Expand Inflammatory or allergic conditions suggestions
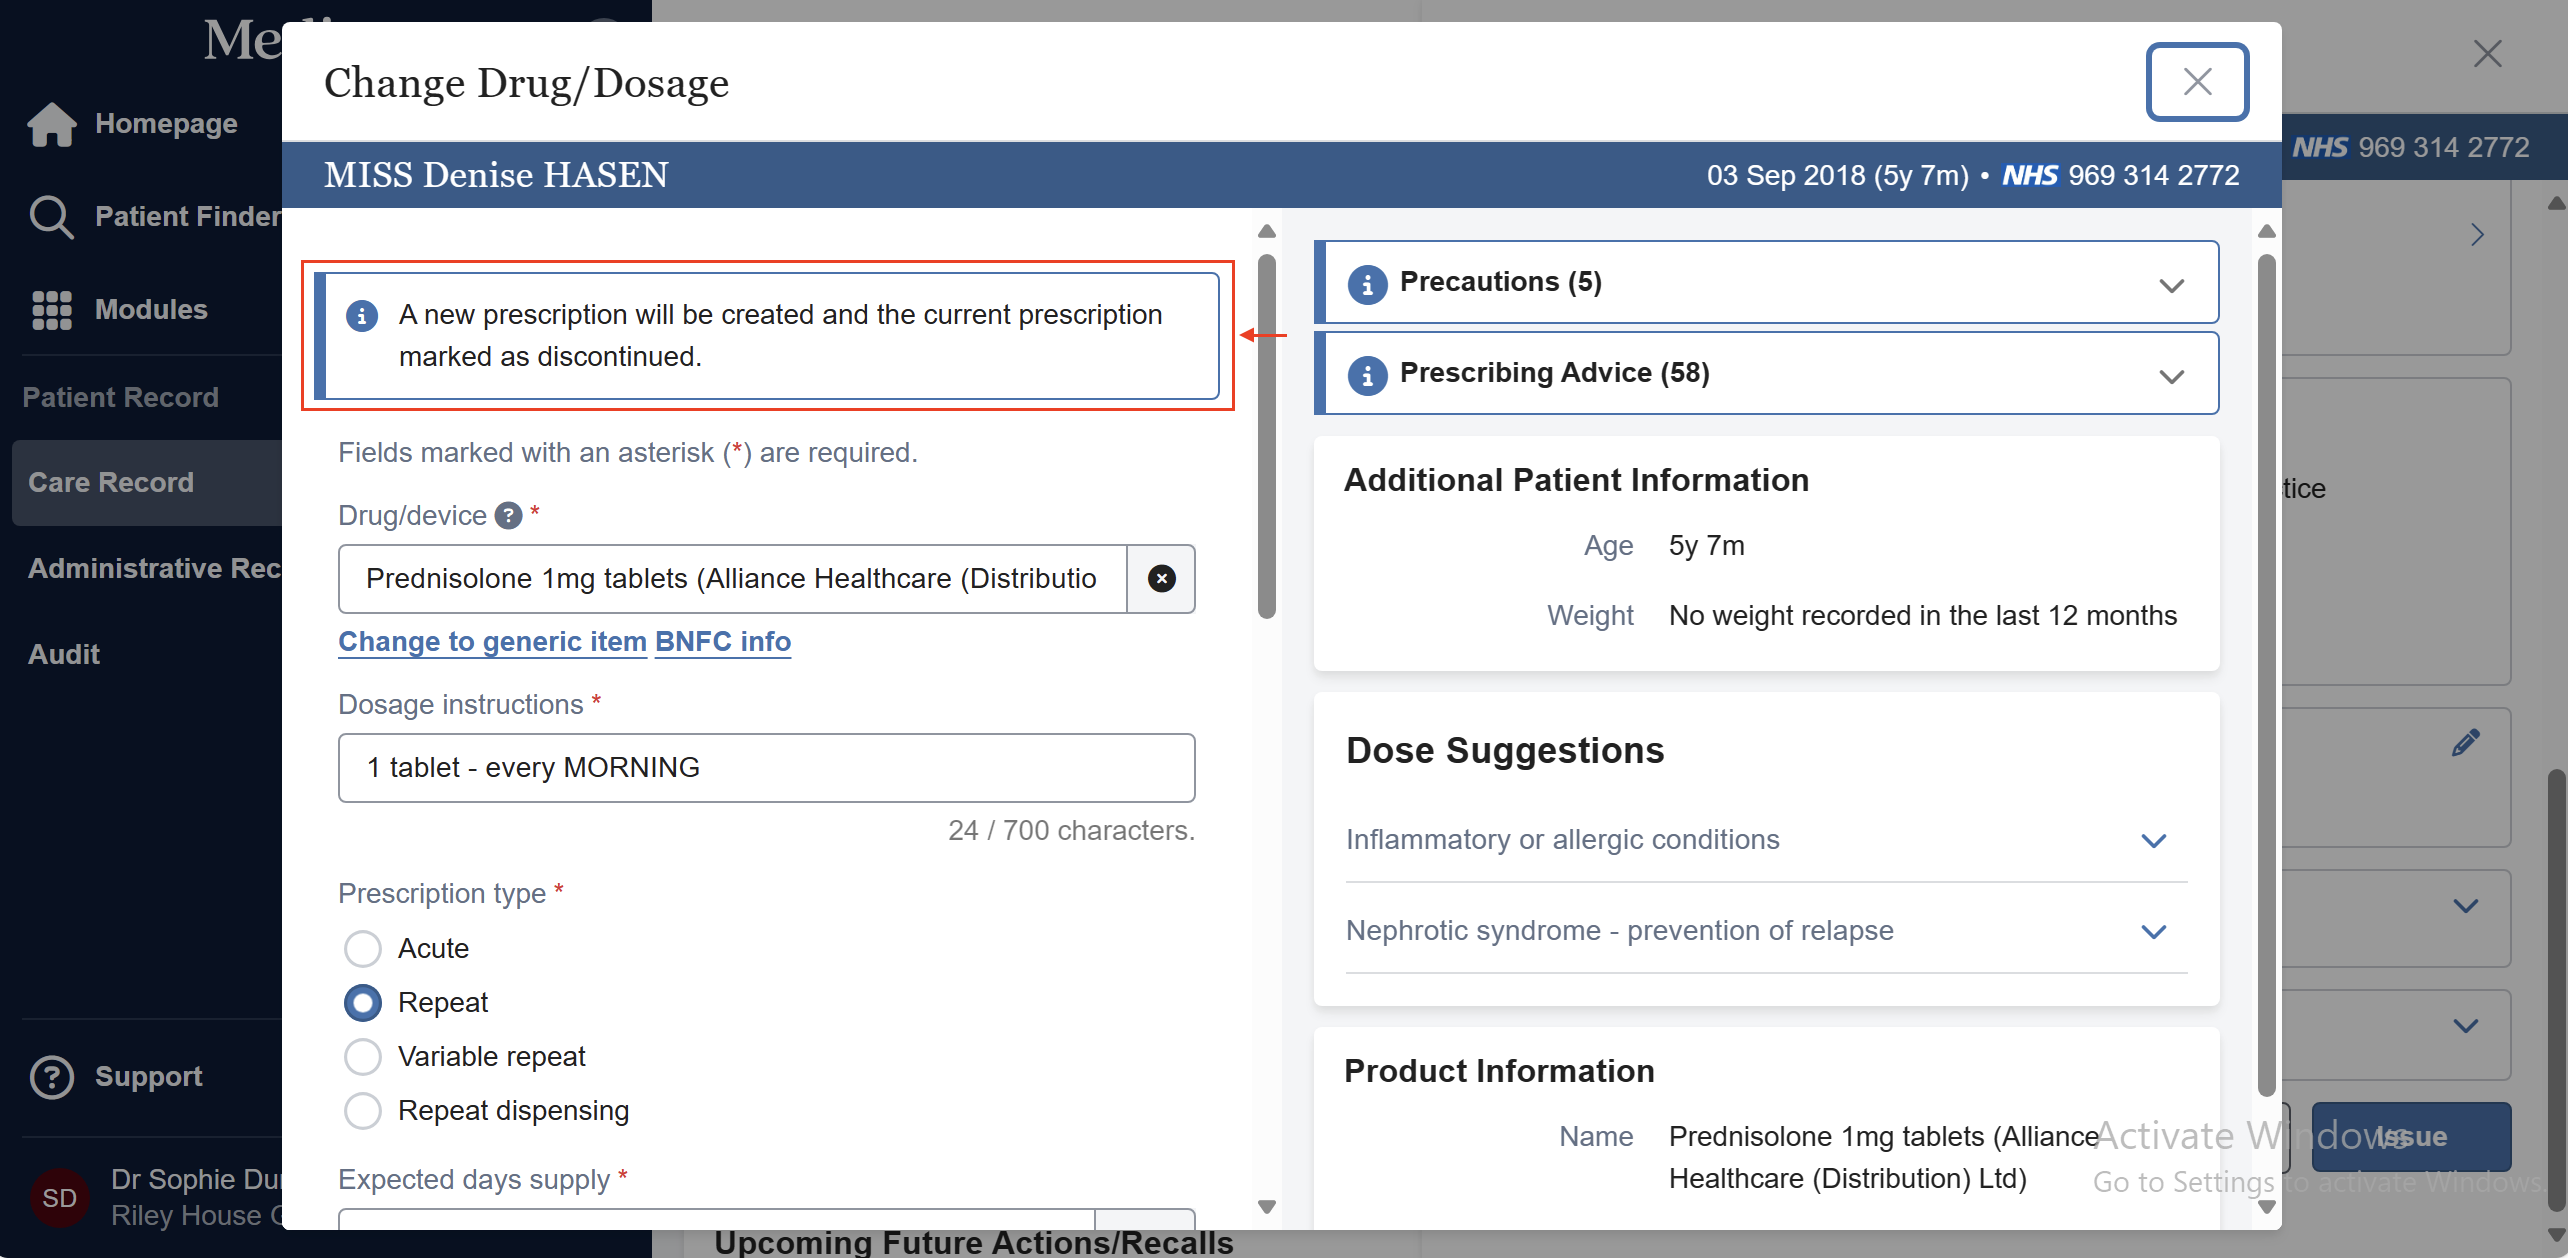The image size is (2568, 1258). pos(2153,840)
